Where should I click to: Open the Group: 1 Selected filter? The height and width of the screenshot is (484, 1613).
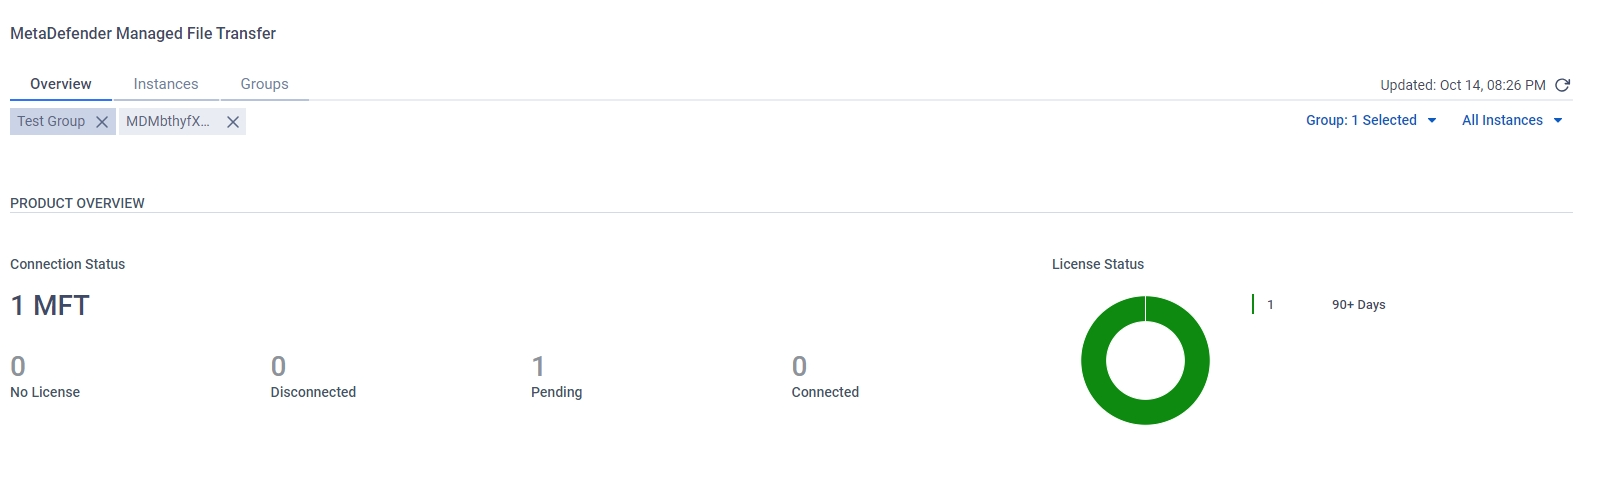(1361, 120)
